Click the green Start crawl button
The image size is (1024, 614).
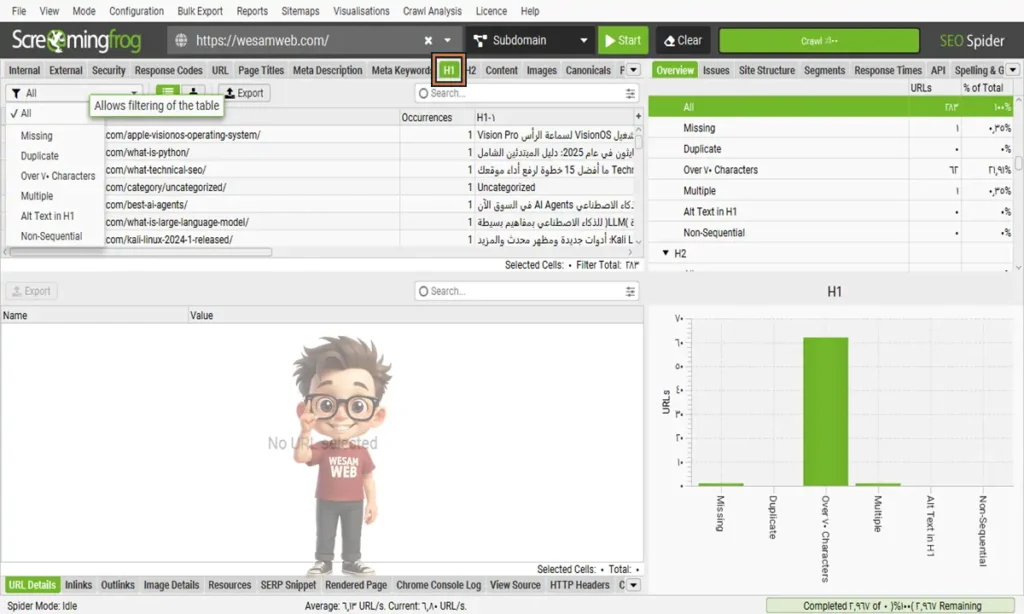tap(621, 41)
